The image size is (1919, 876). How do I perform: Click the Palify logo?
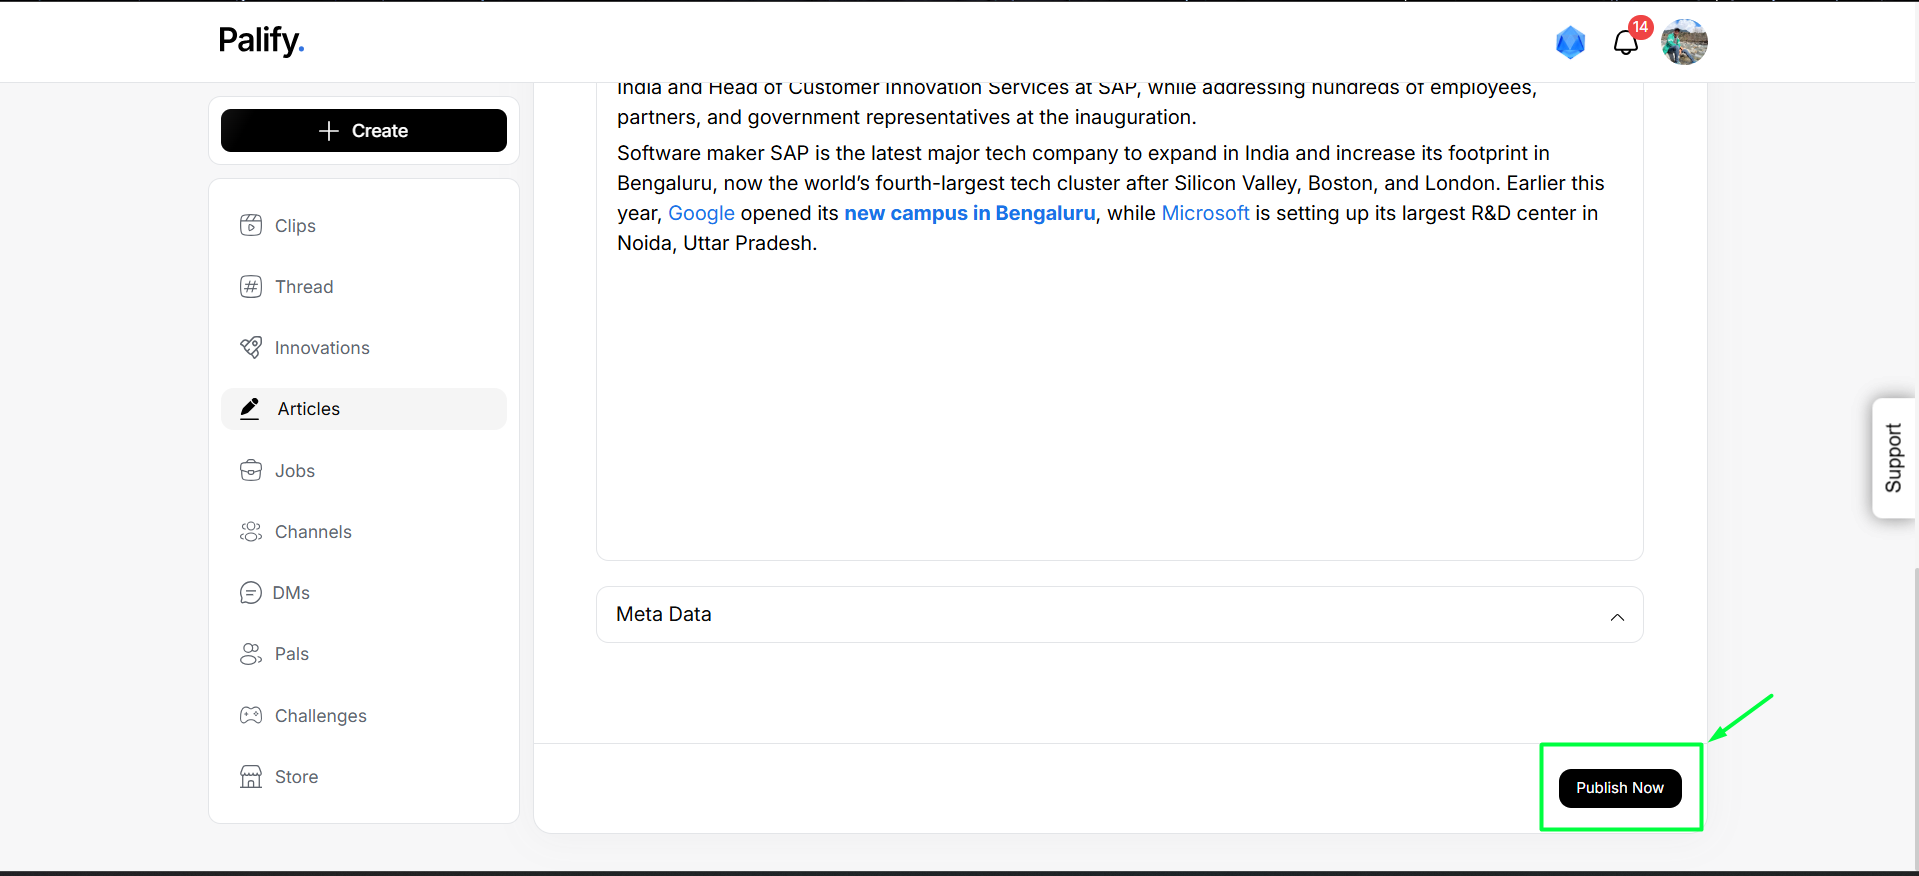click(x=261, y=41)
